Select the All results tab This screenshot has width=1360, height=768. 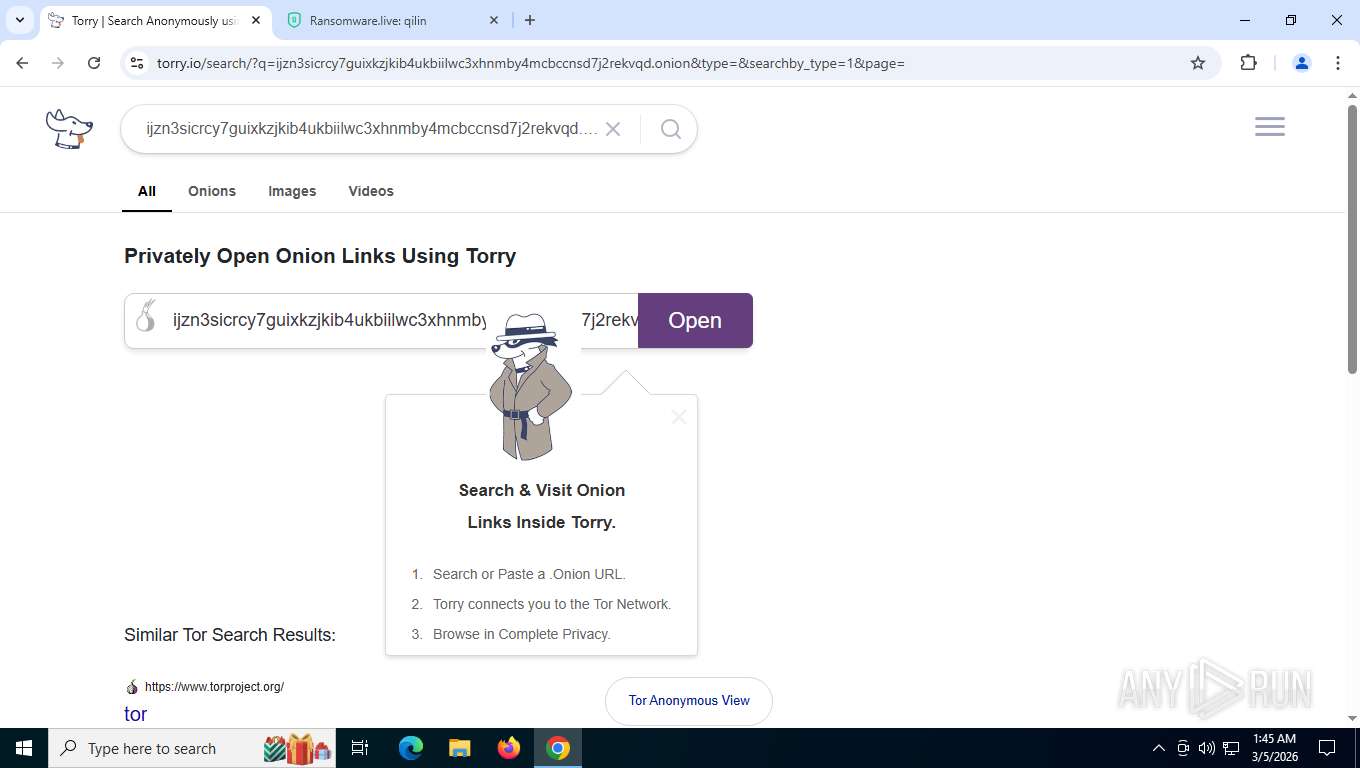(147, 191)
